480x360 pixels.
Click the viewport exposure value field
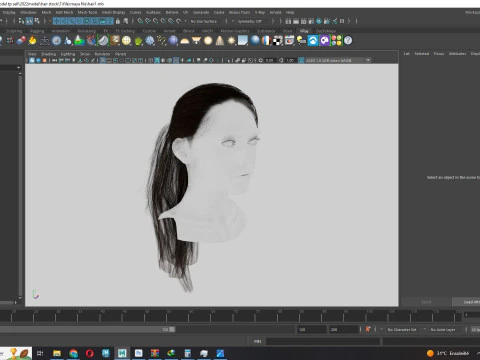click(270, 60)
